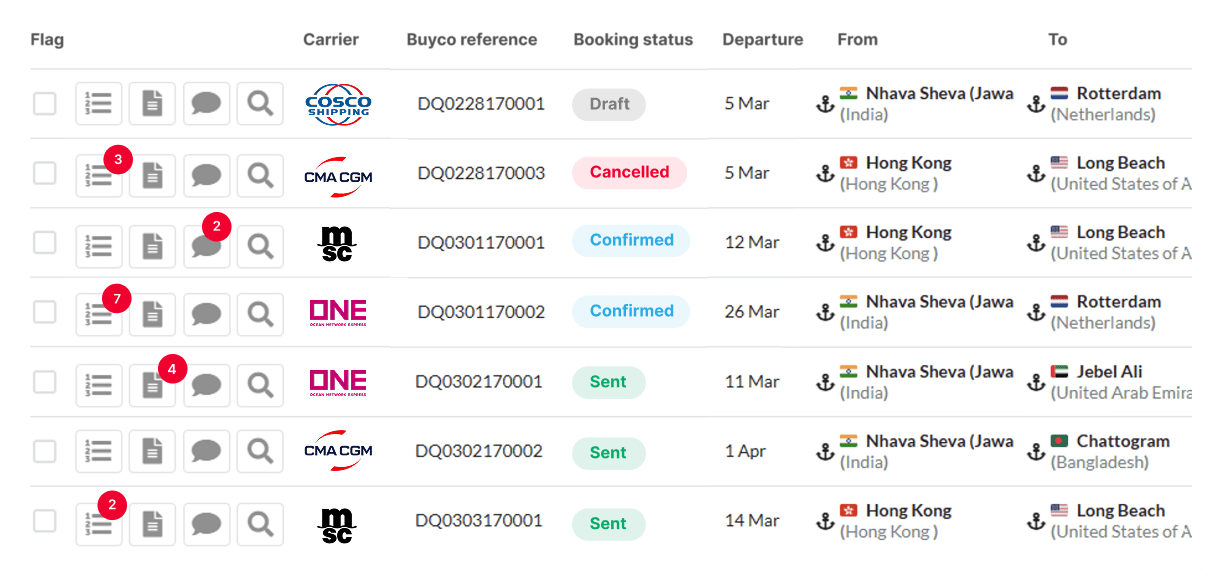This screenshot has height=578, width=1216.
Task: Open comments icon for booking DQ0301170001
Action: coord(206,245)
